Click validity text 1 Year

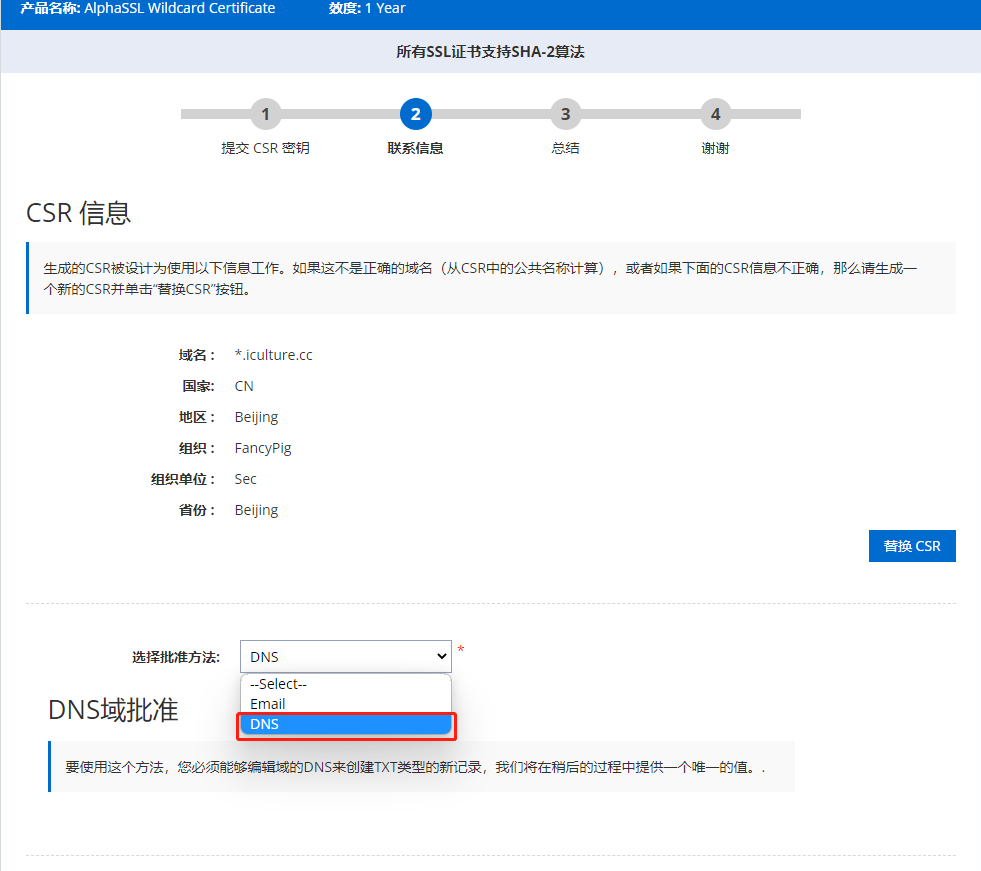click(385, 8)
